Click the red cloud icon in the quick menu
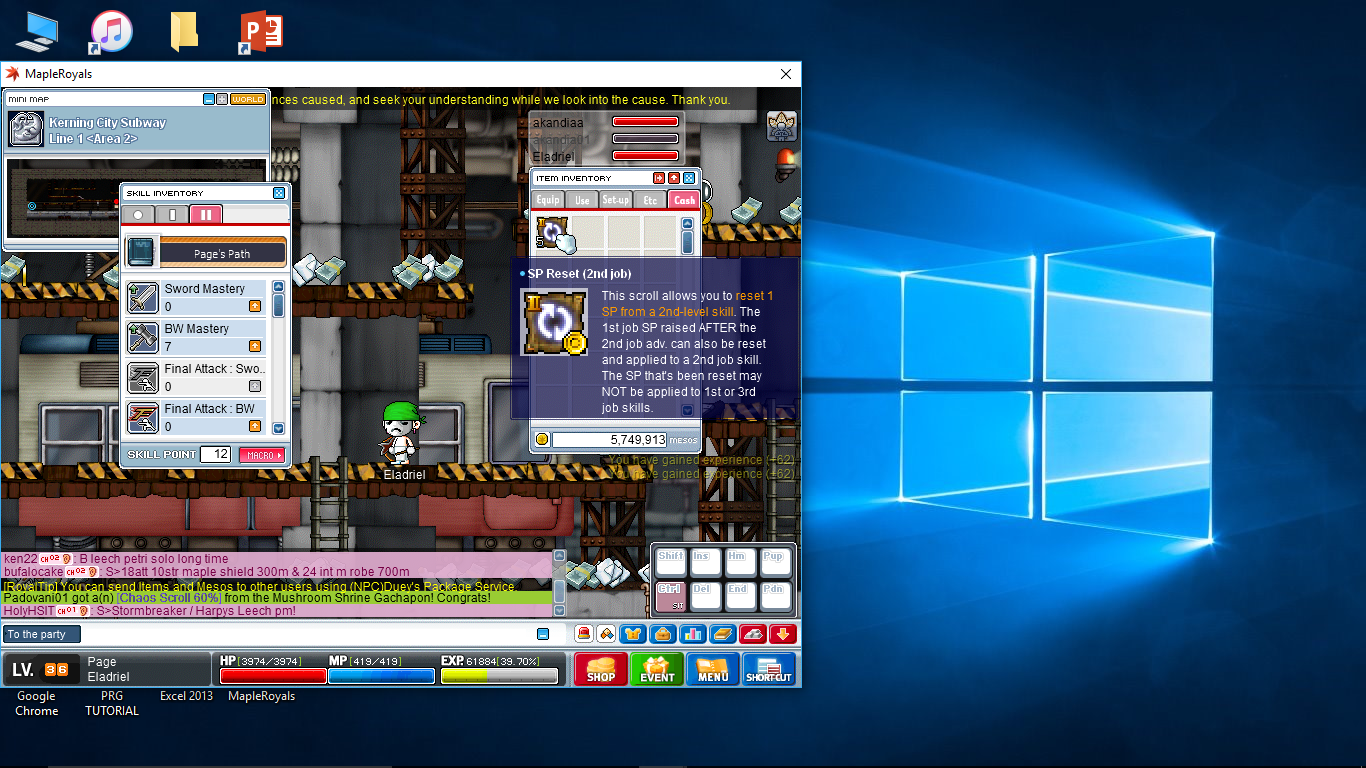The height and width of the screenshot is (768, 1366). click(x=753, y=633)
